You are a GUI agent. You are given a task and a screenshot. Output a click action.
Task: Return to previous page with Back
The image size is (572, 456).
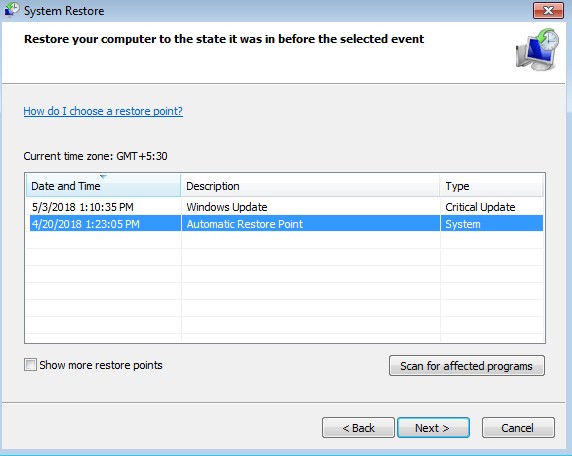[x=358, y=428]
